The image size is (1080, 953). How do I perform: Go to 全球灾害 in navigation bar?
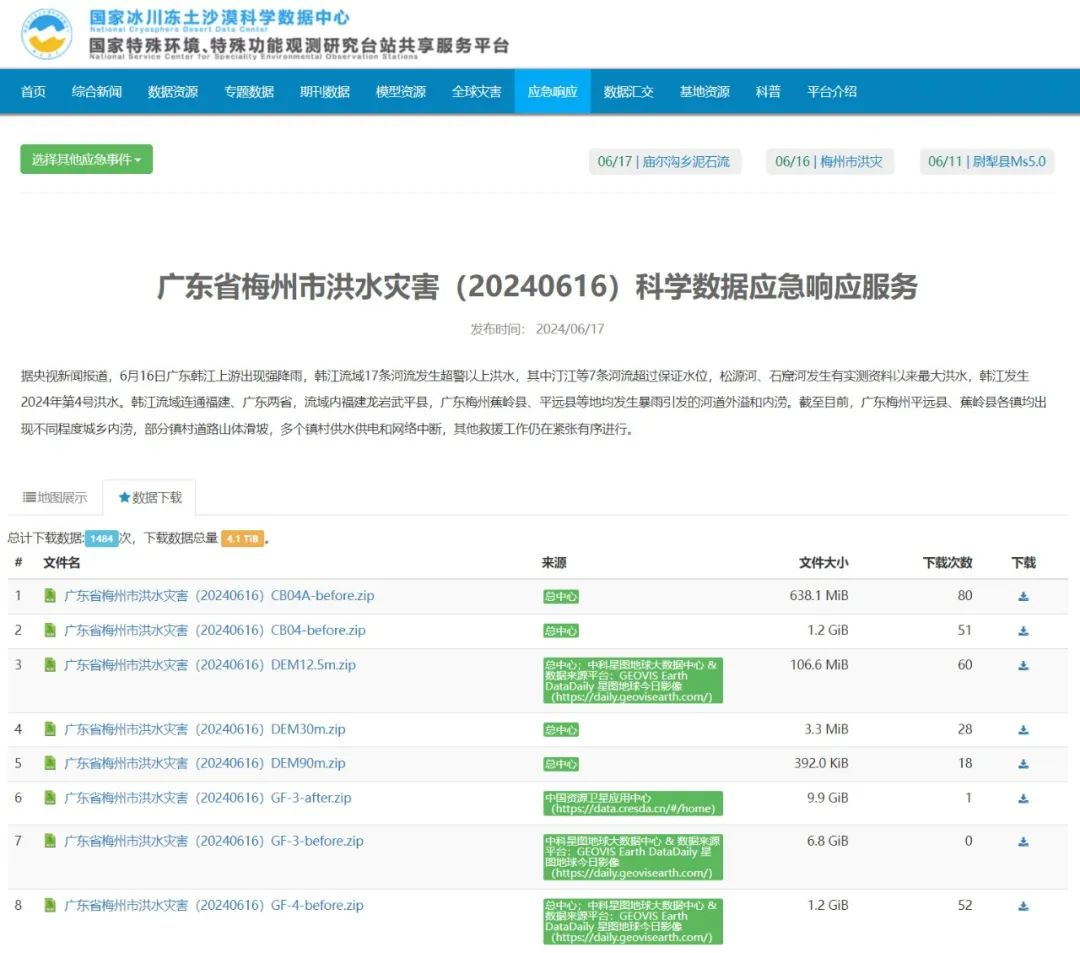[x=476, y=92]
